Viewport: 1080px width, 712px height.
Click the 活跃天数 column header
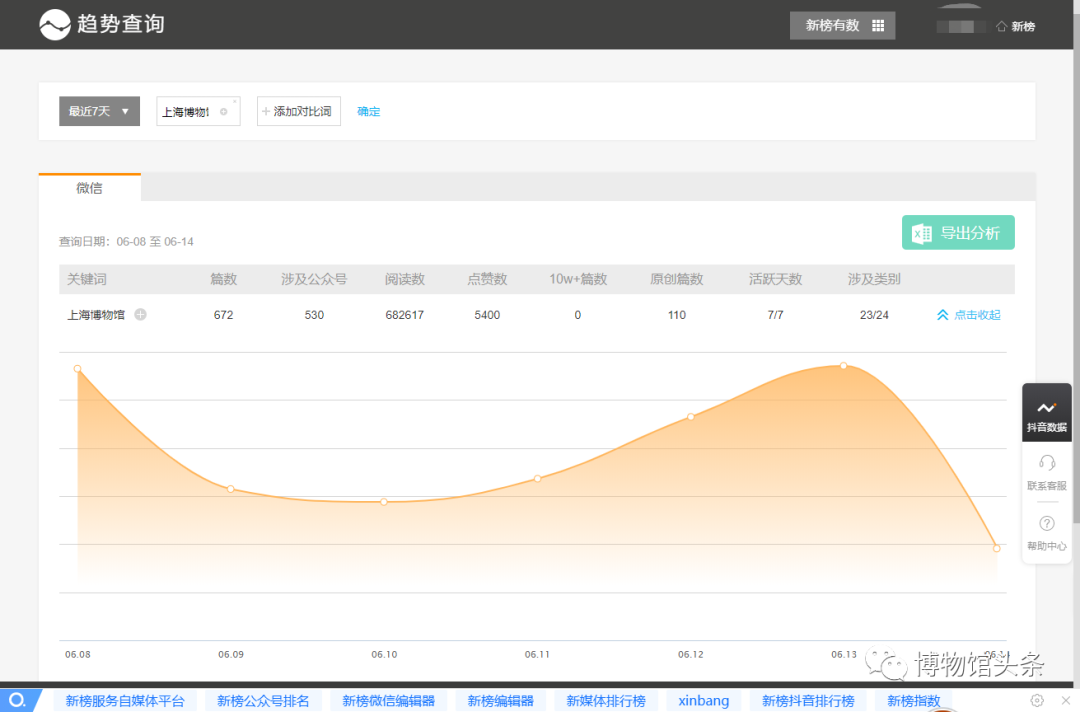coord(776,279)
